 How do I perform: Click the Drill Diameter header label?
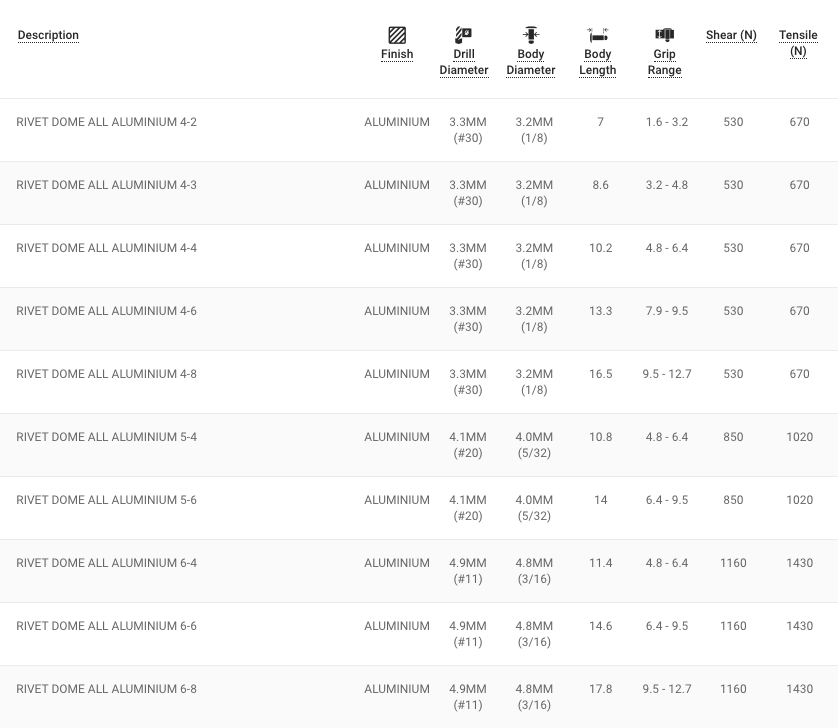[x=464, y=62]
